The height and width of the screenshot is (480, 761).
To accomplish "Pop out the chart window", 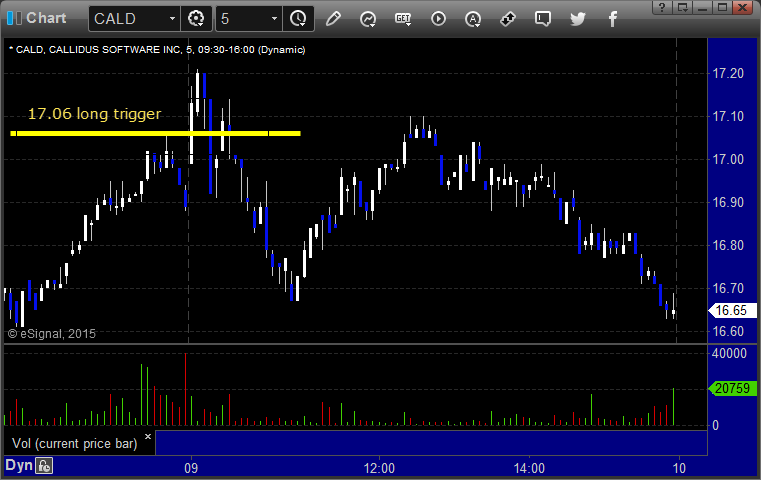I will (682, 7).
